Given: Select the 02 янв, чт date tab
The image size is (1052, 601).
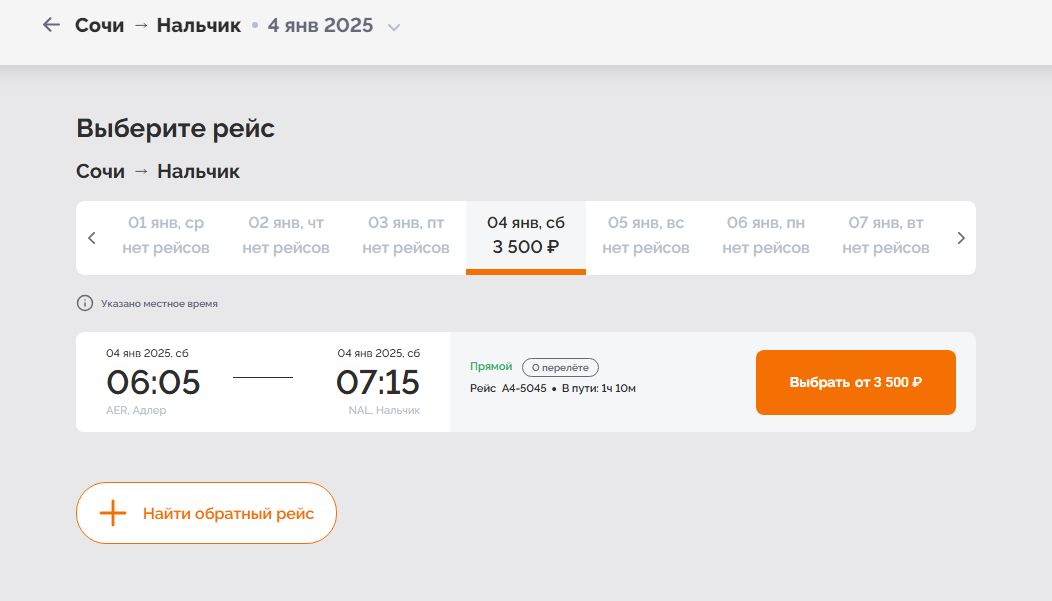Looking at the screenshot, I should coord(286,236).
